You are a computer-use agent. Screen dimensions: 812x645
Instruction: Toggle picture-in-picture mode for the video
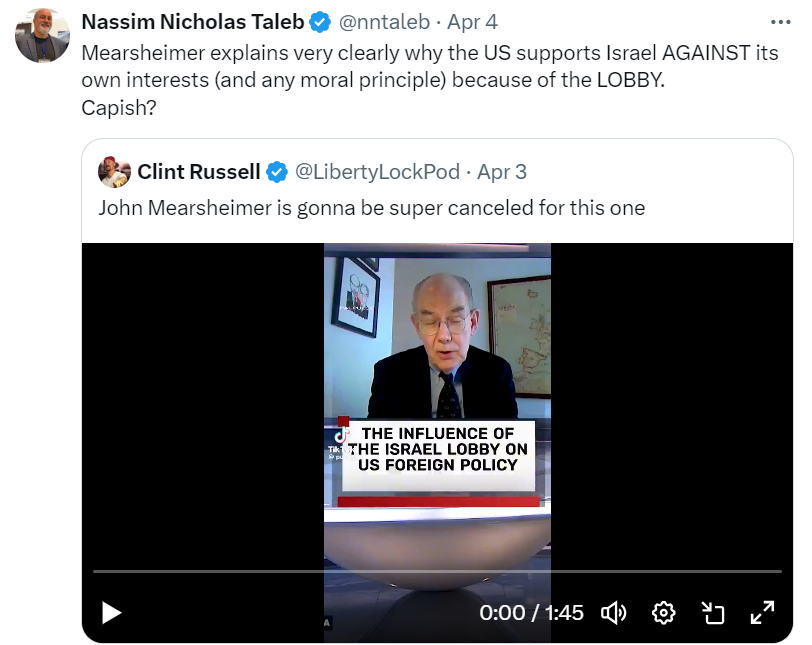tap(712, 612)
